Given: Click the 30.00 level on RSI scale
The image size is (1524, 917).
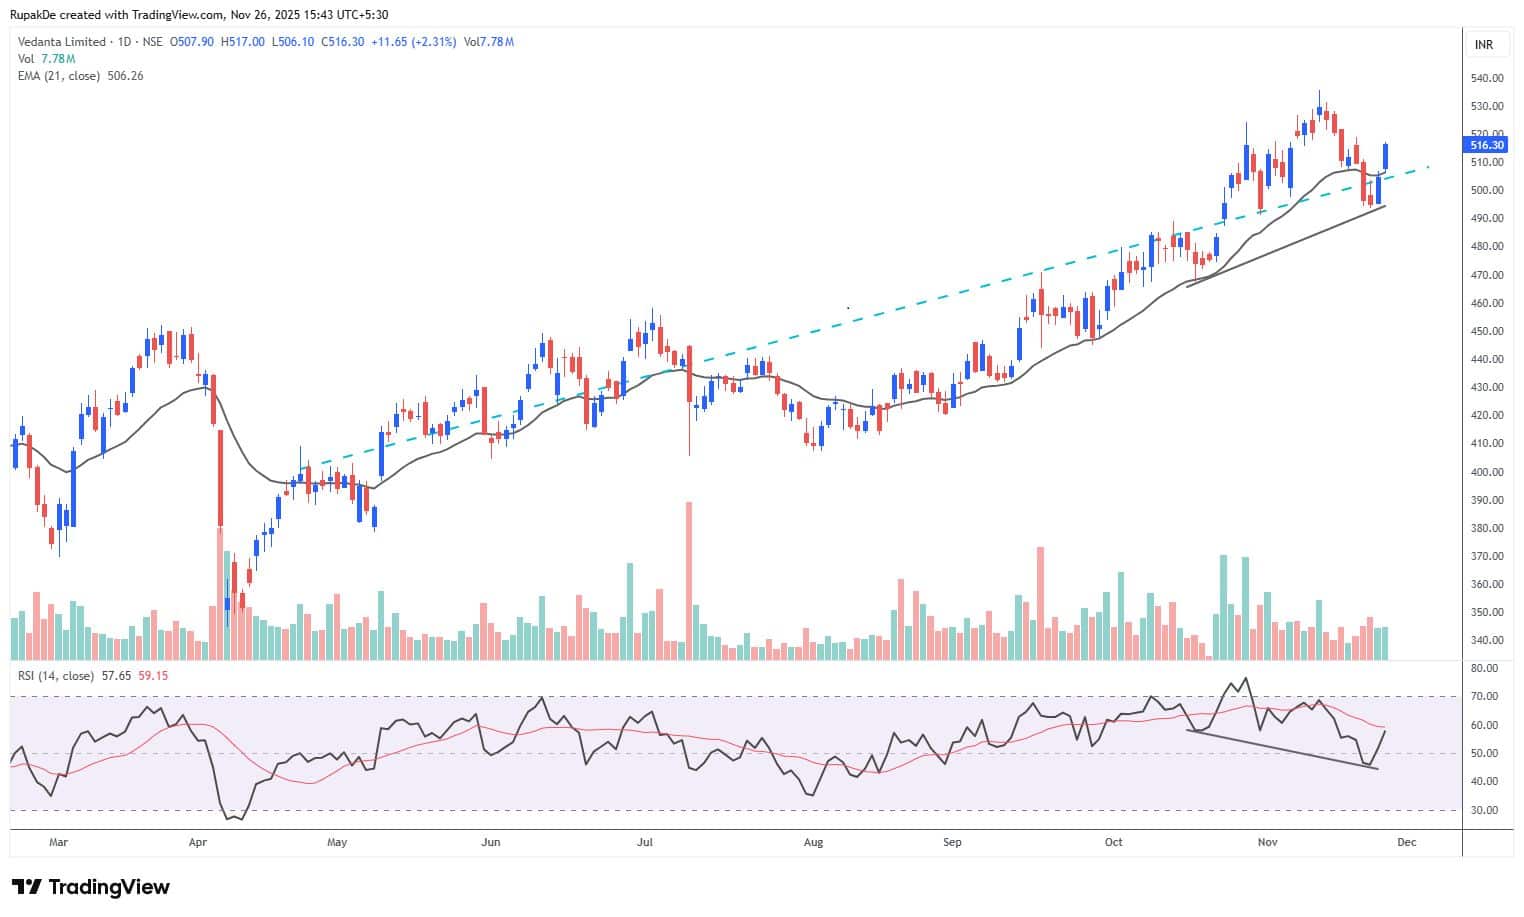Looking at the screenshot, I should pyautogui.click(x=1485, y=810).
